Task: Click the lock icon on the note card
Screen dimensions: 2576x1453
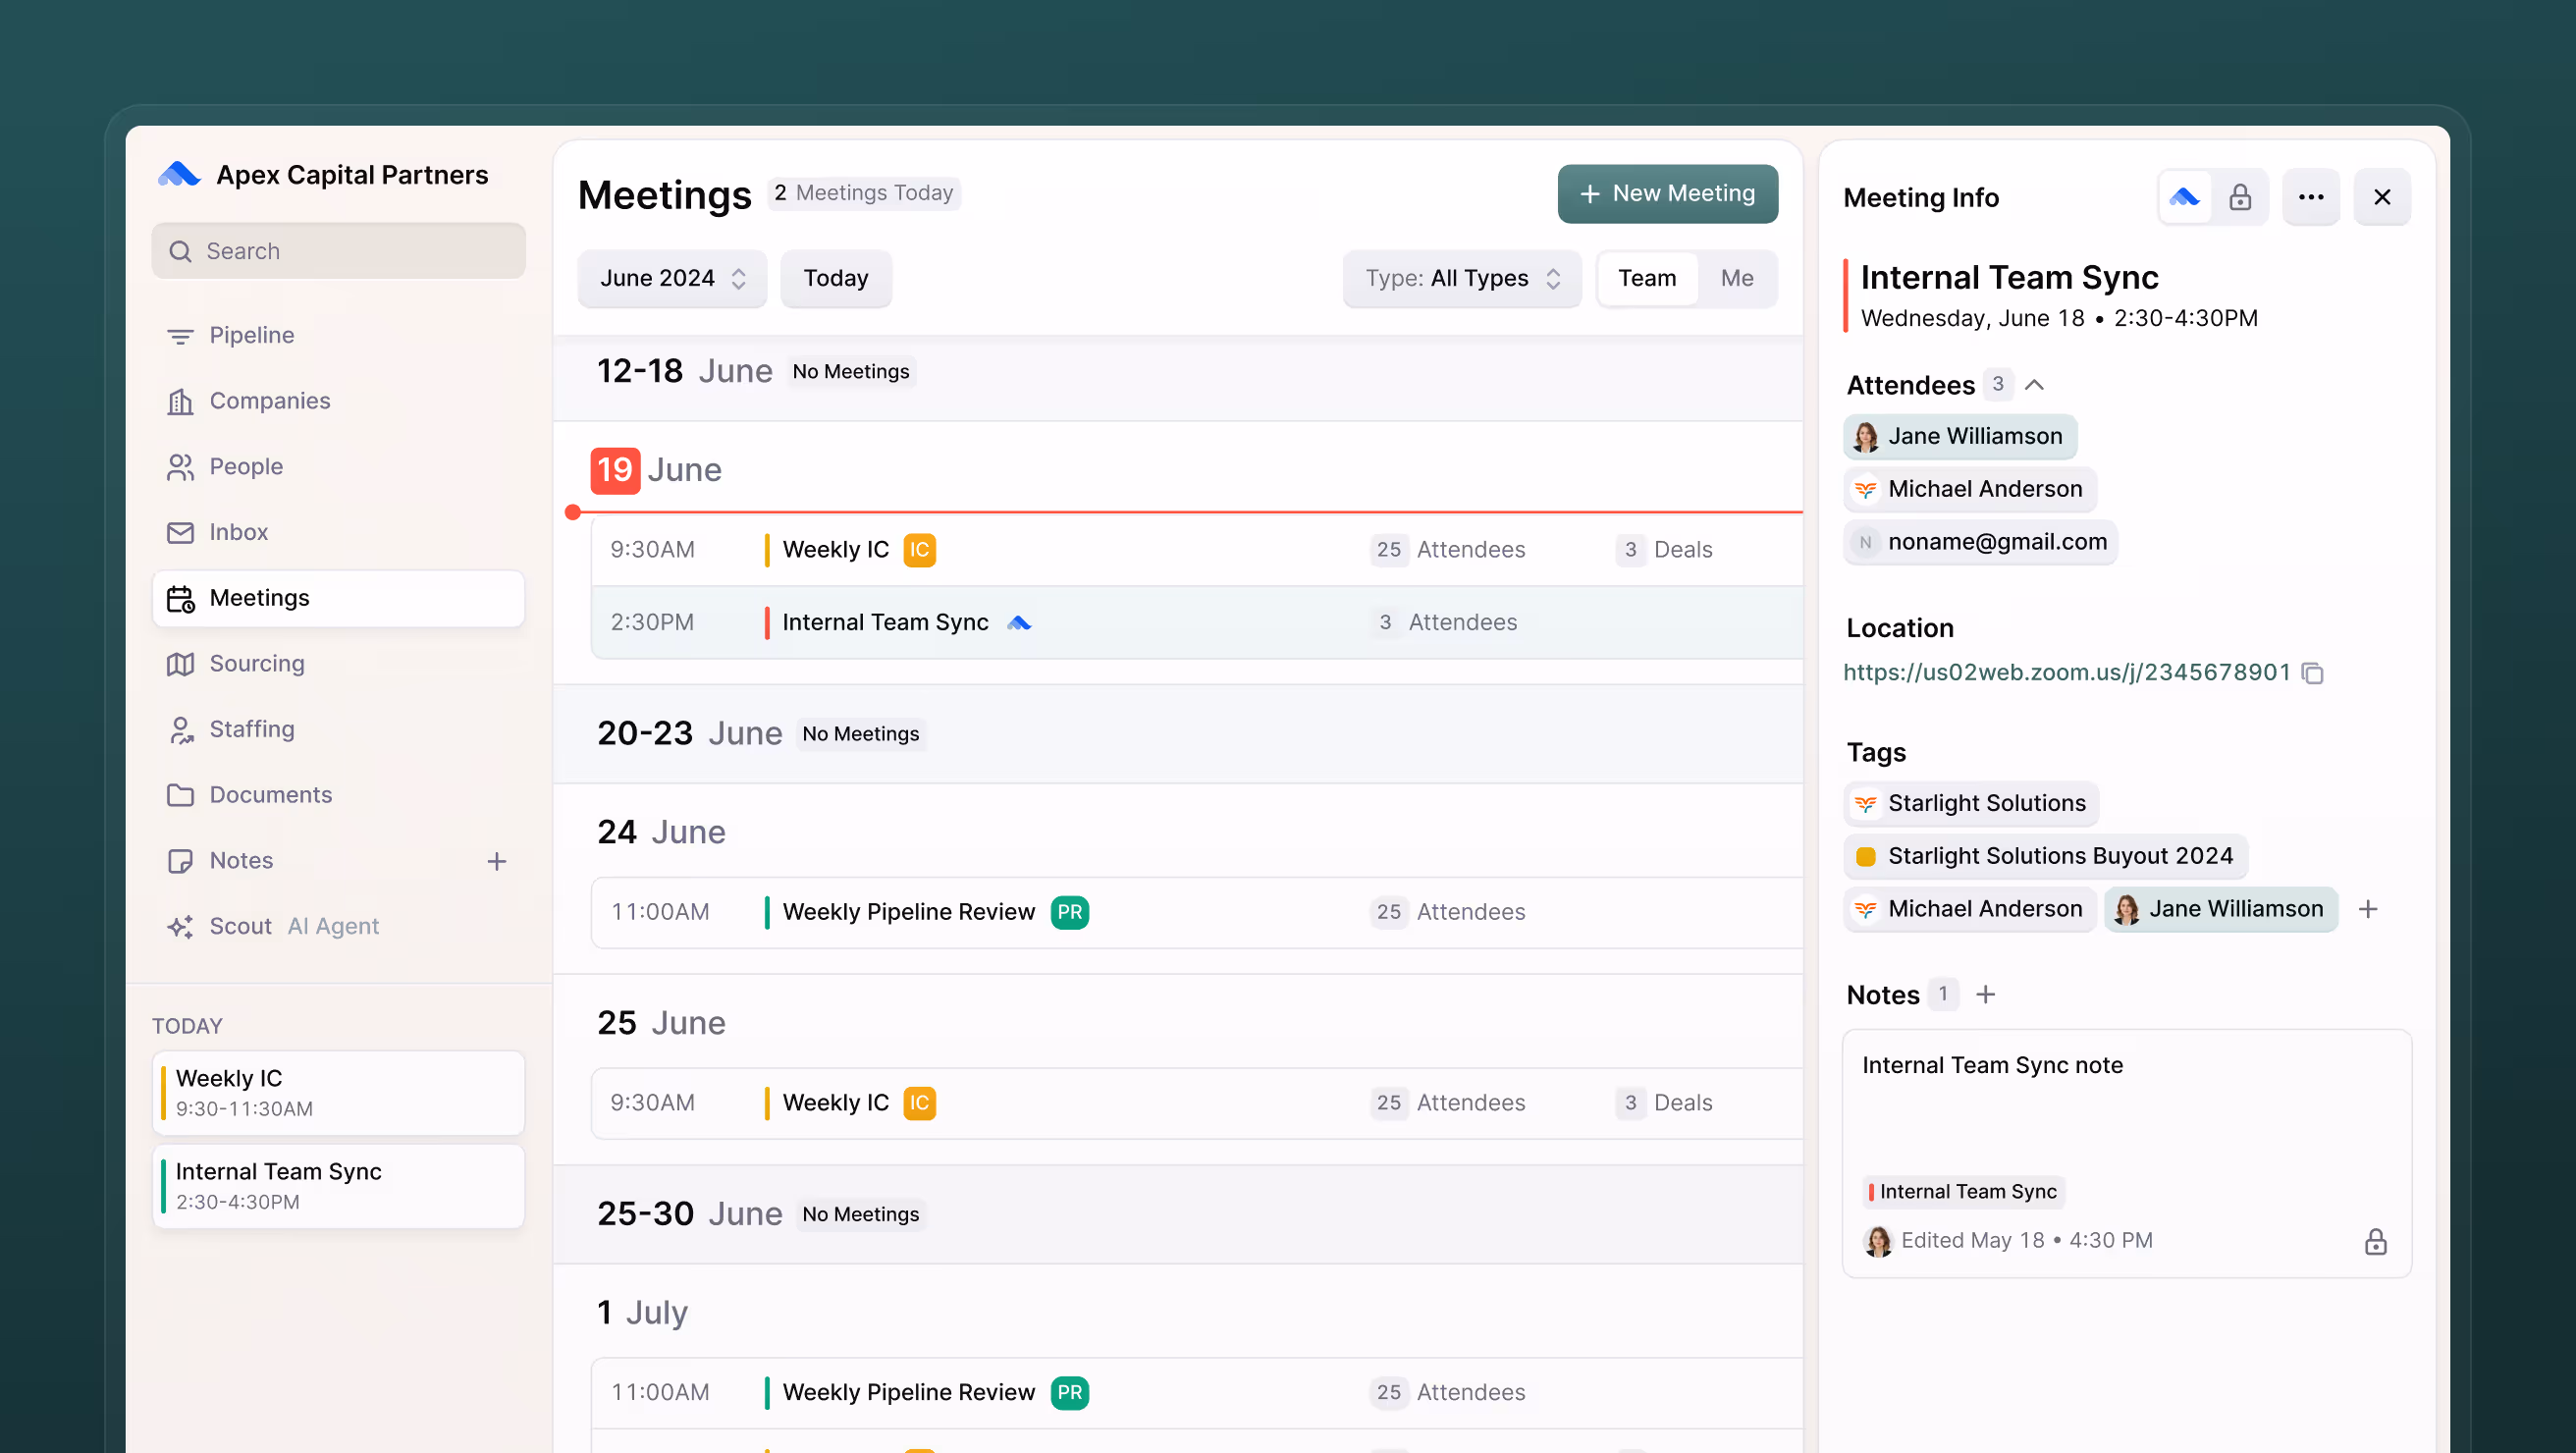Action: [2376, 1242]
